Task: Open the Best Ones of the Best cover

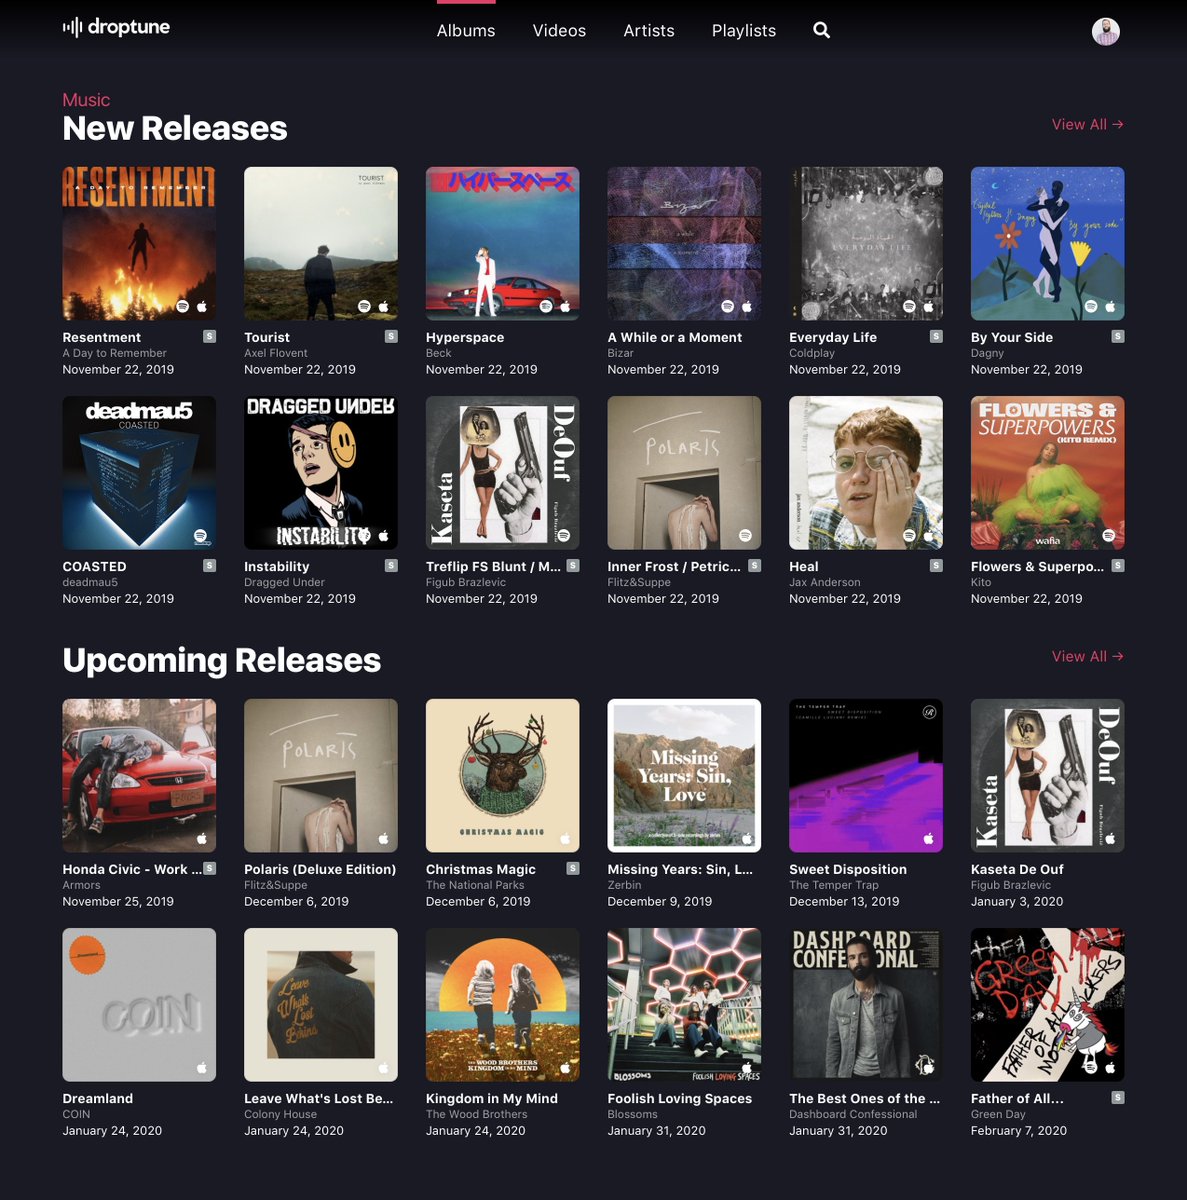Action: 866,1005
